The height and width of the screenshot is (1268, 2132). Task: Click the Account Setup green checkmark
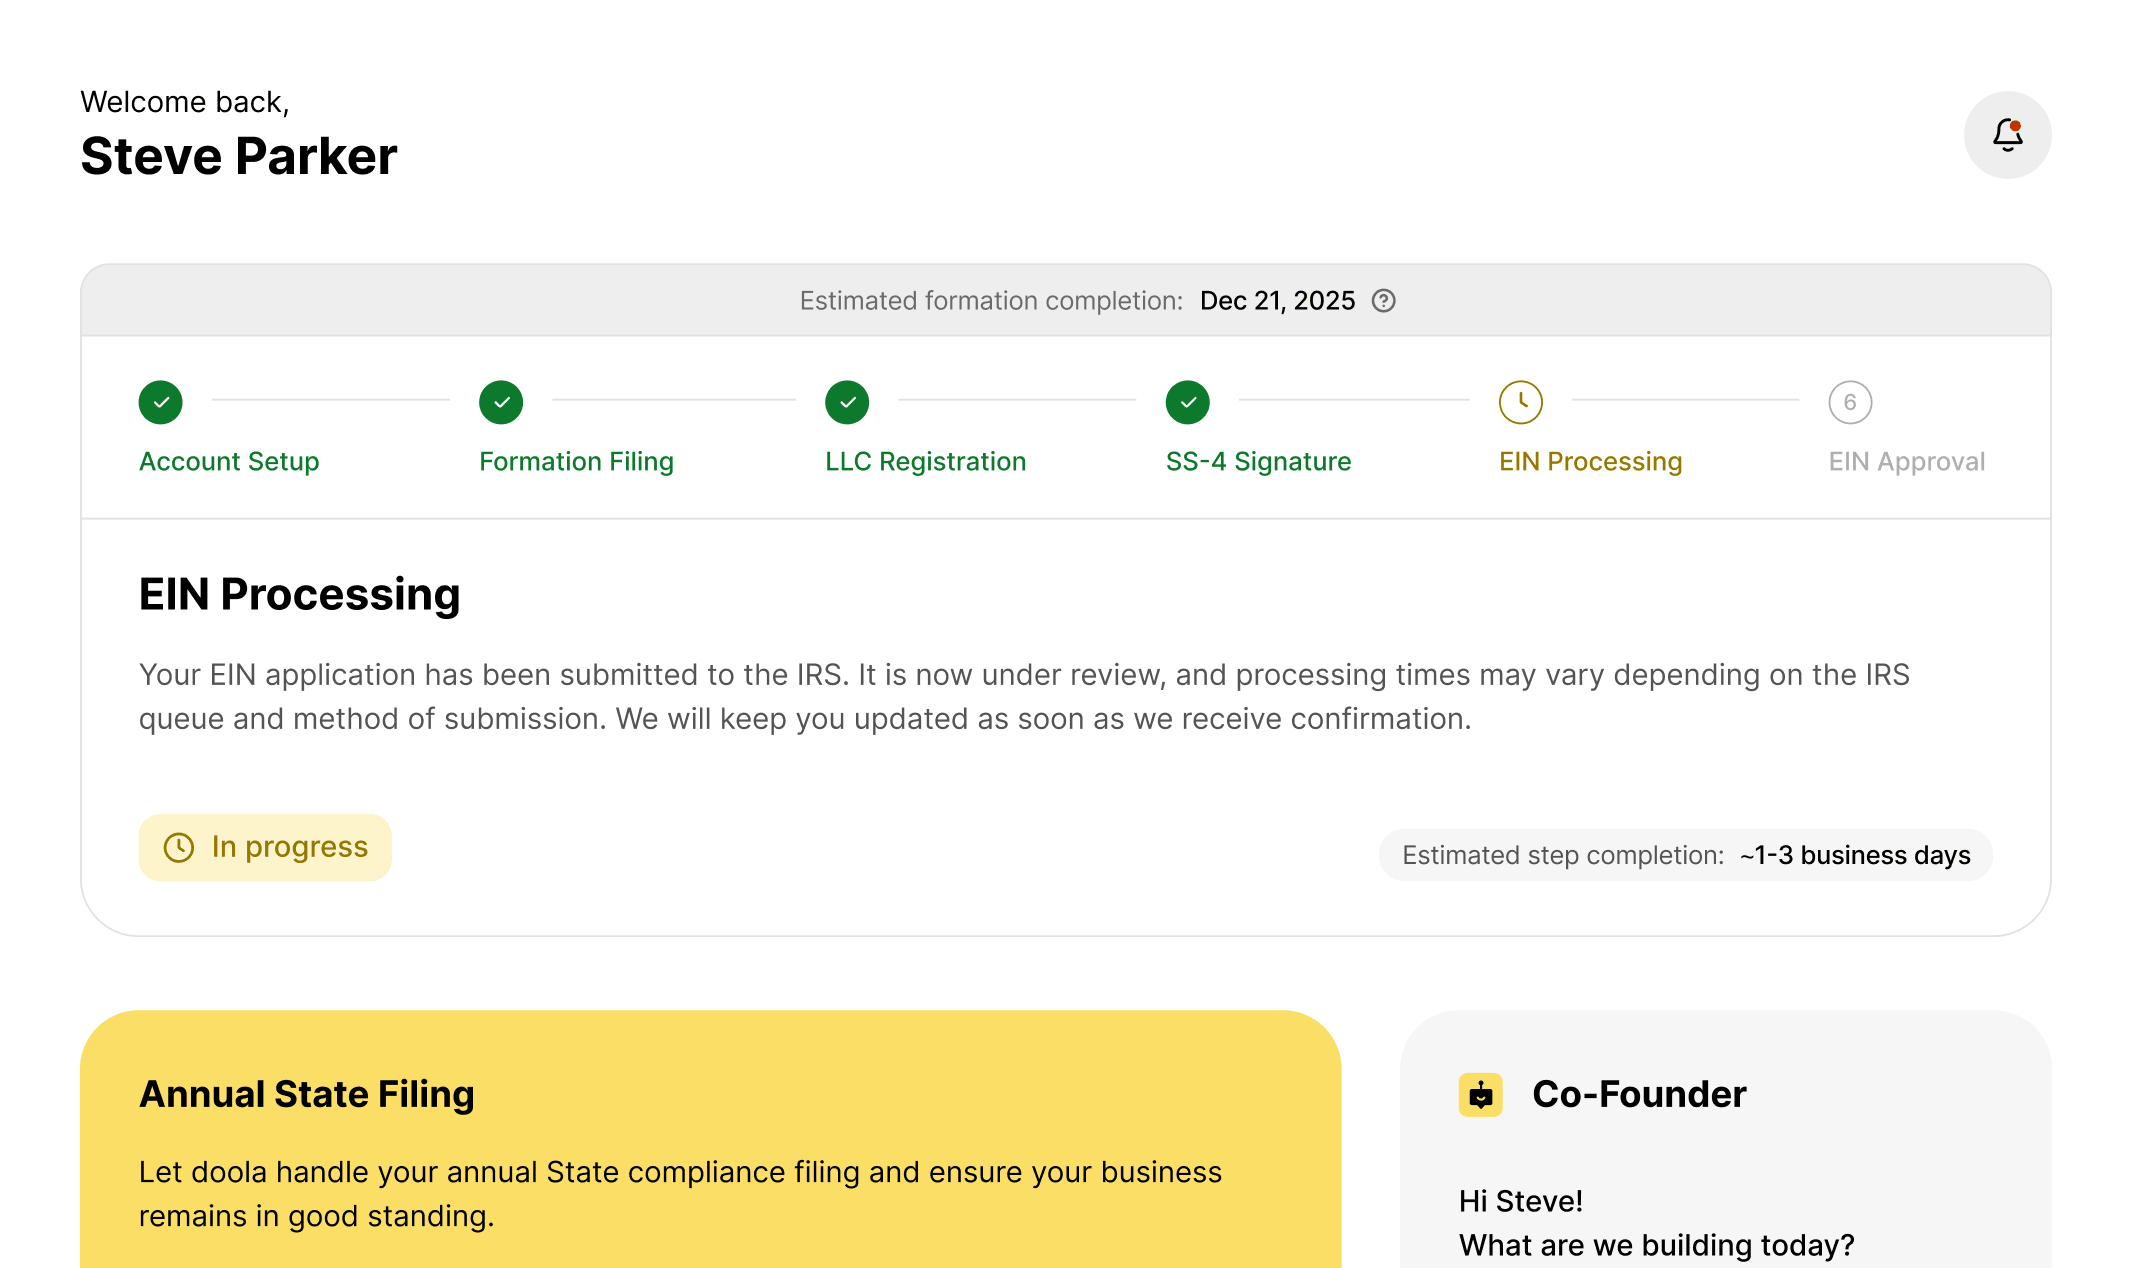tap(161, 402)
